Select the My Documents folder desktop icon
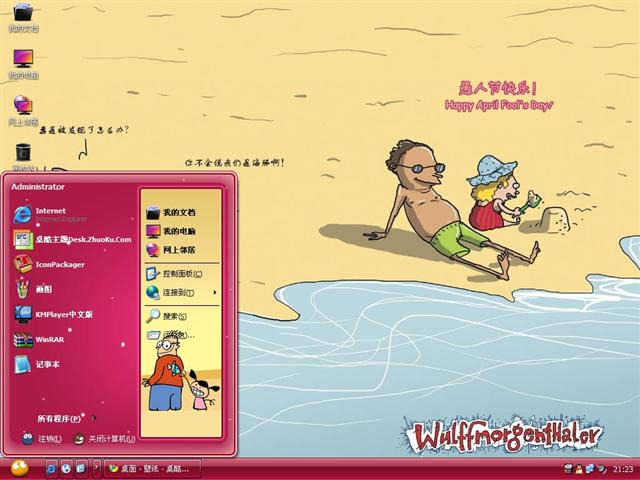This screenshot has width=640, height=480. (x=23, y=17)
